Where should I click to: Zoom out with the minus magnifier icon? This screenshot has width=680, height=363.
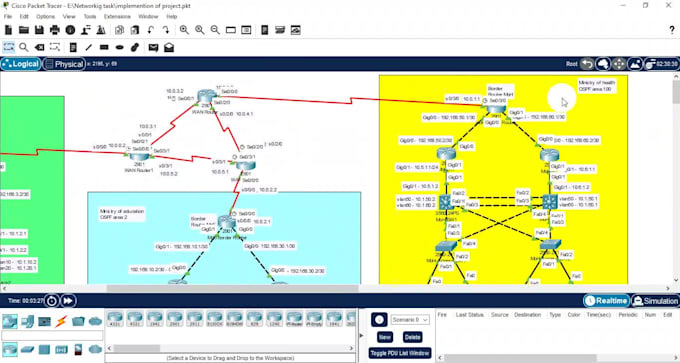point(215,30)
